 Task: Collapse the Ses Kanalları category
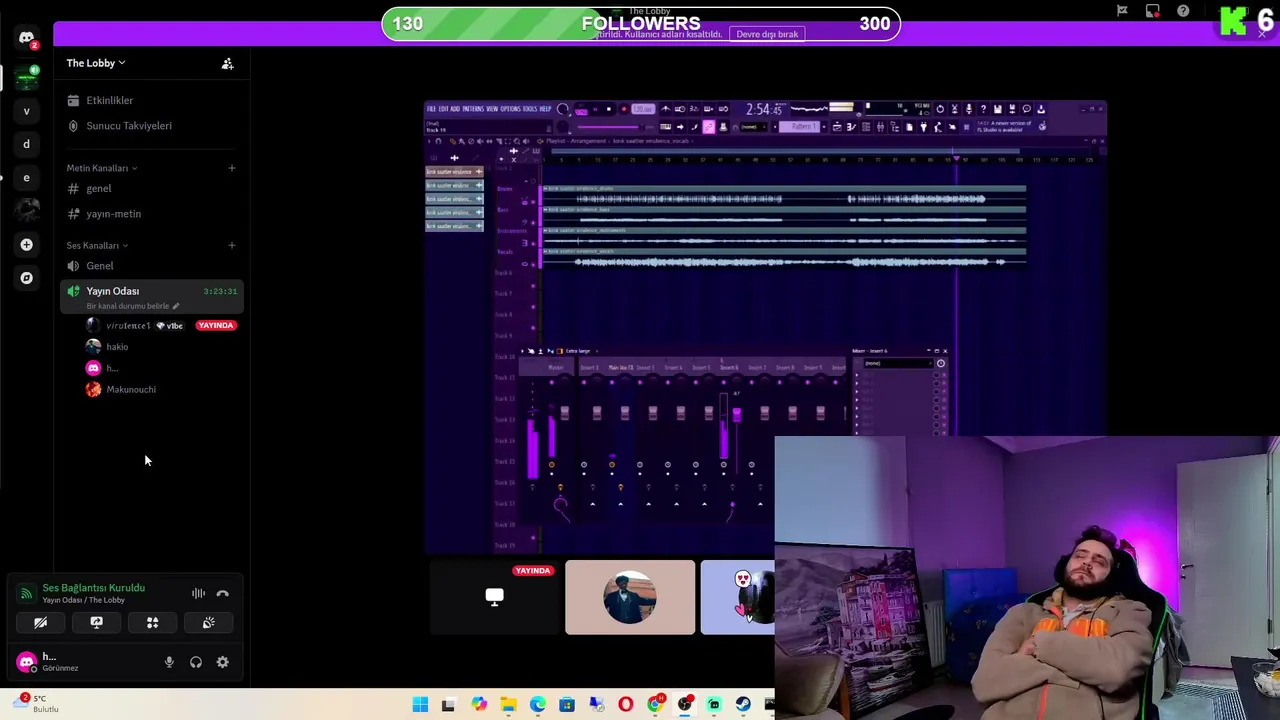97,245
